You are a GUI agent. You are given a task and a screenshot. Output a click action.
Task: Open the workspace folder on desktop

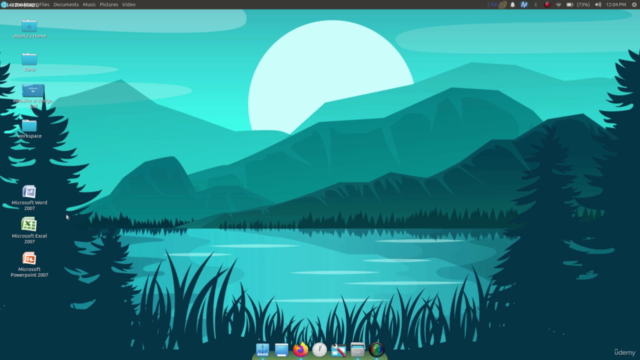coord(29,129)
